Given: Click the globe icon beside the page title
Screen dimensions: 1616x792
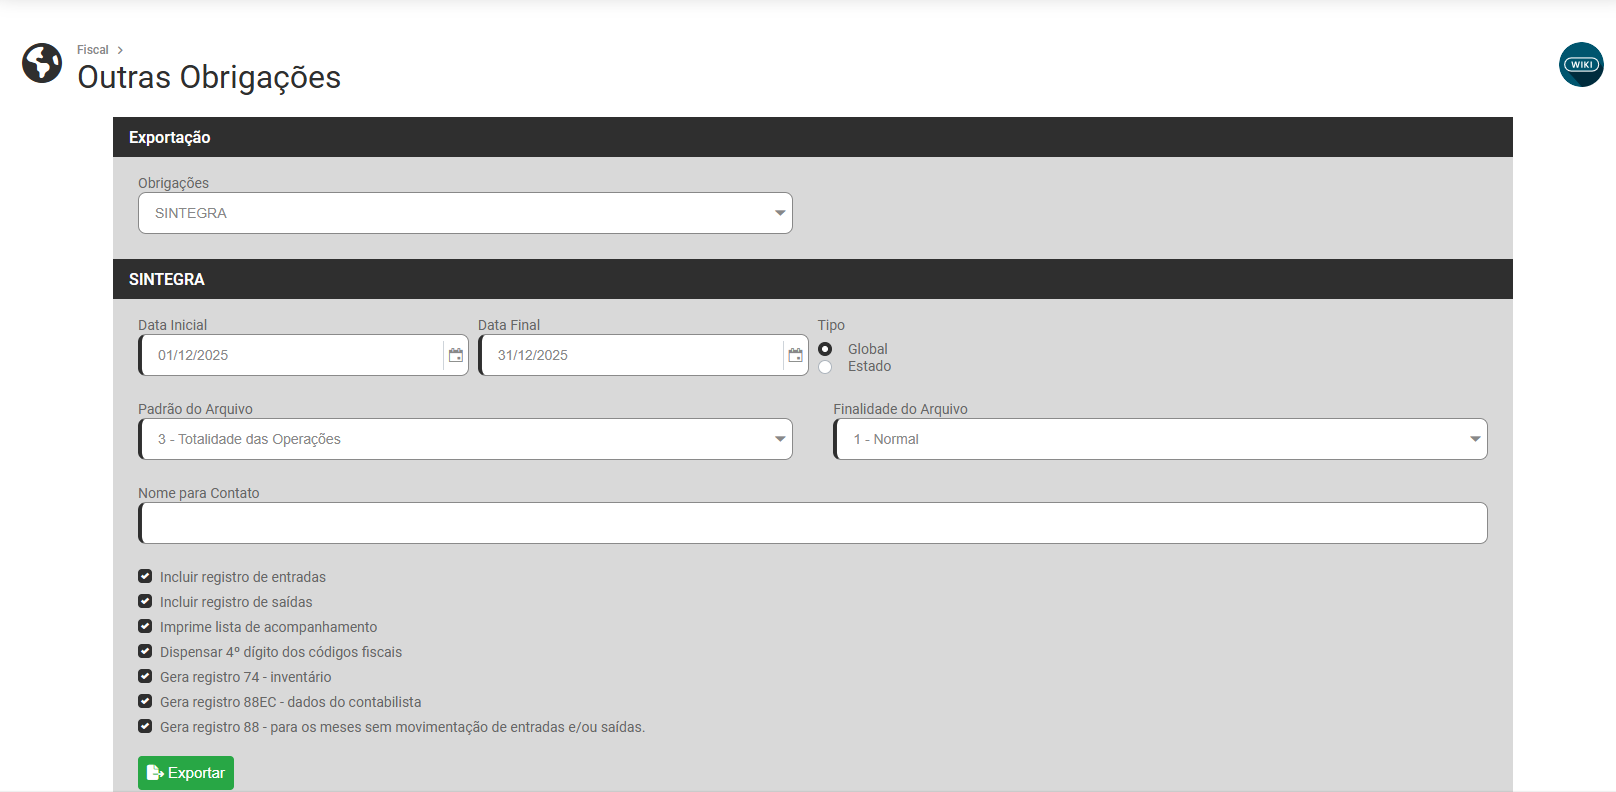Looking at the screenshot, I should click(x=42, y=63).
